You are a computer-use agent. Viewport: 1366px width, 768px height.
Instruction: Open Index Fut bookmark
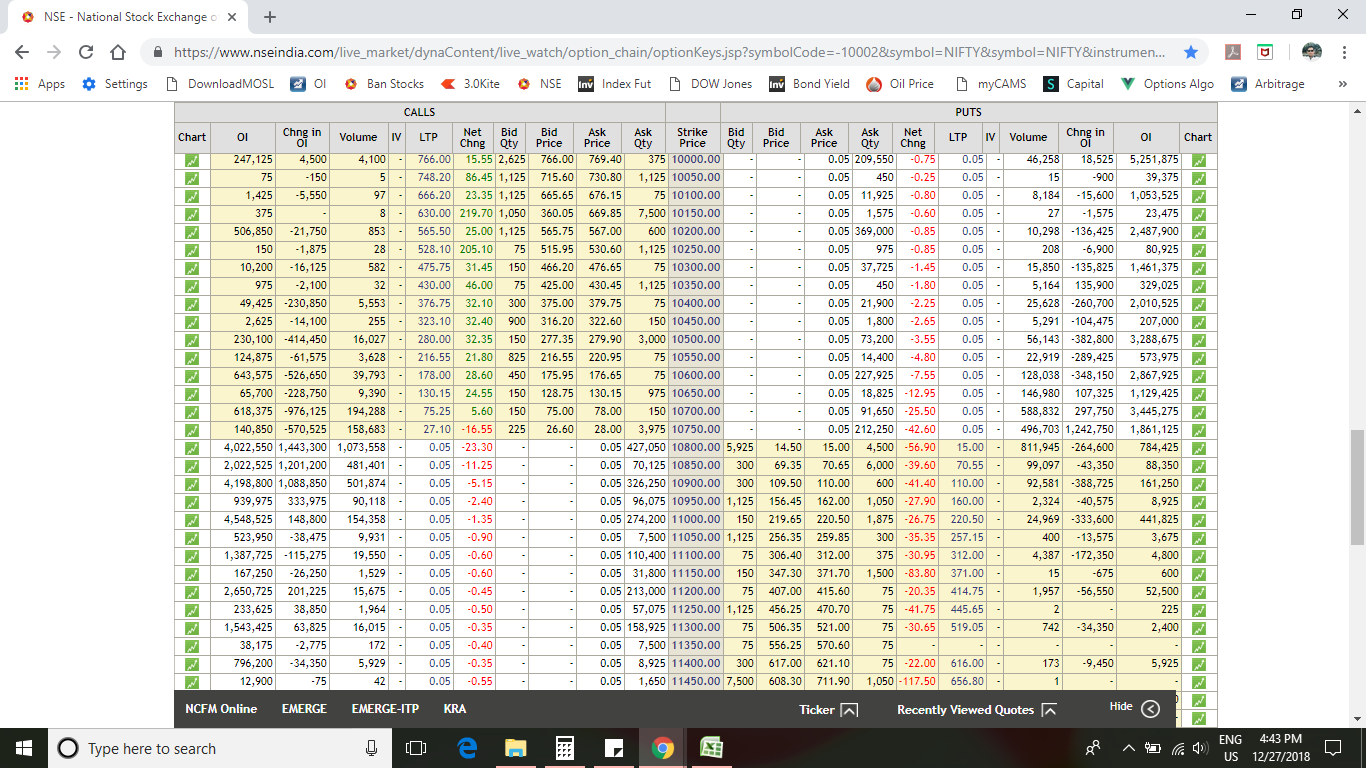615,84
